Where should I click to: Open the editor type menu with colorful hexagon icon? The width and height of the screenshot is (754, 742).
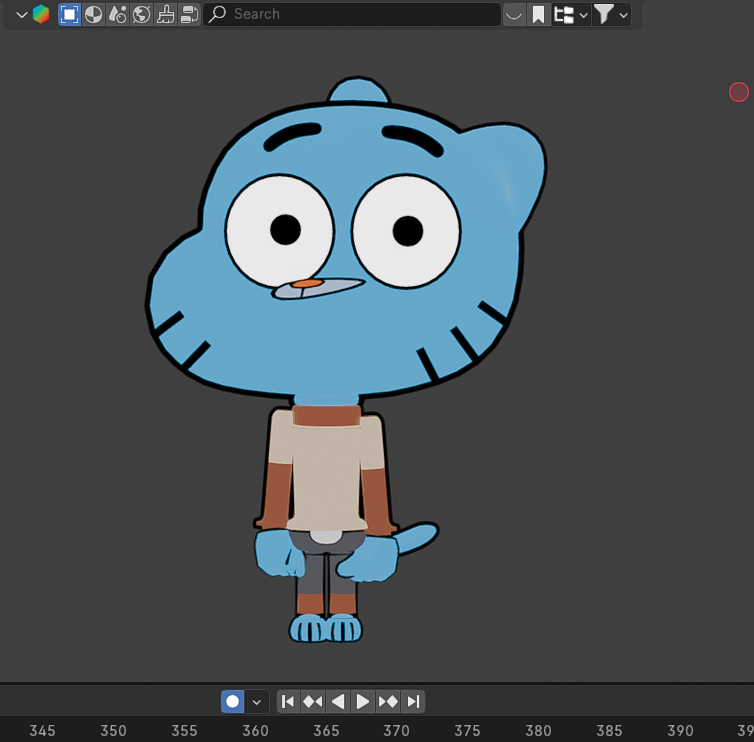click(x=33, y=14)
